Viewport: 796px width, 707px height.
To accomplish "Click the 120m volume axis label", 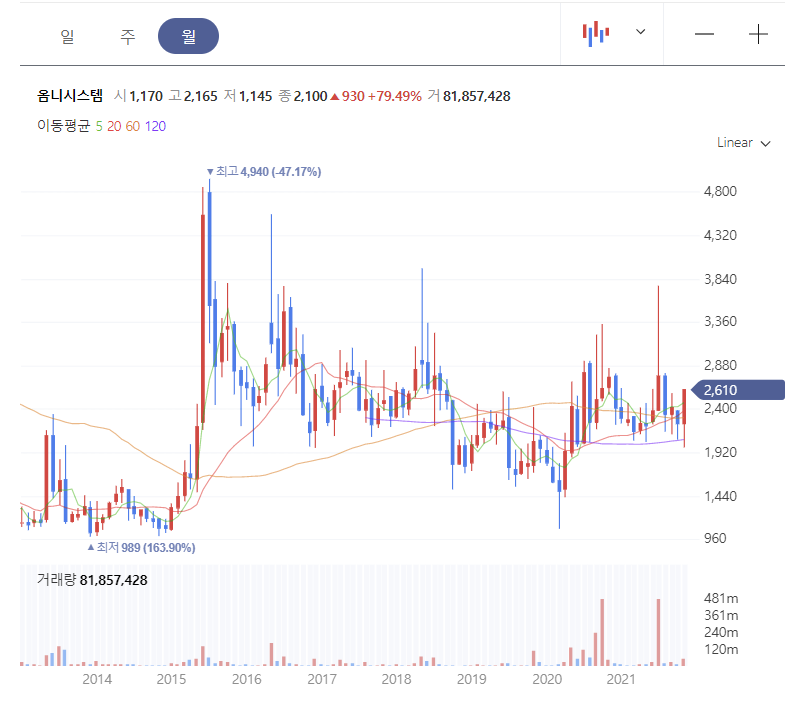I will [x=721, y=650].
